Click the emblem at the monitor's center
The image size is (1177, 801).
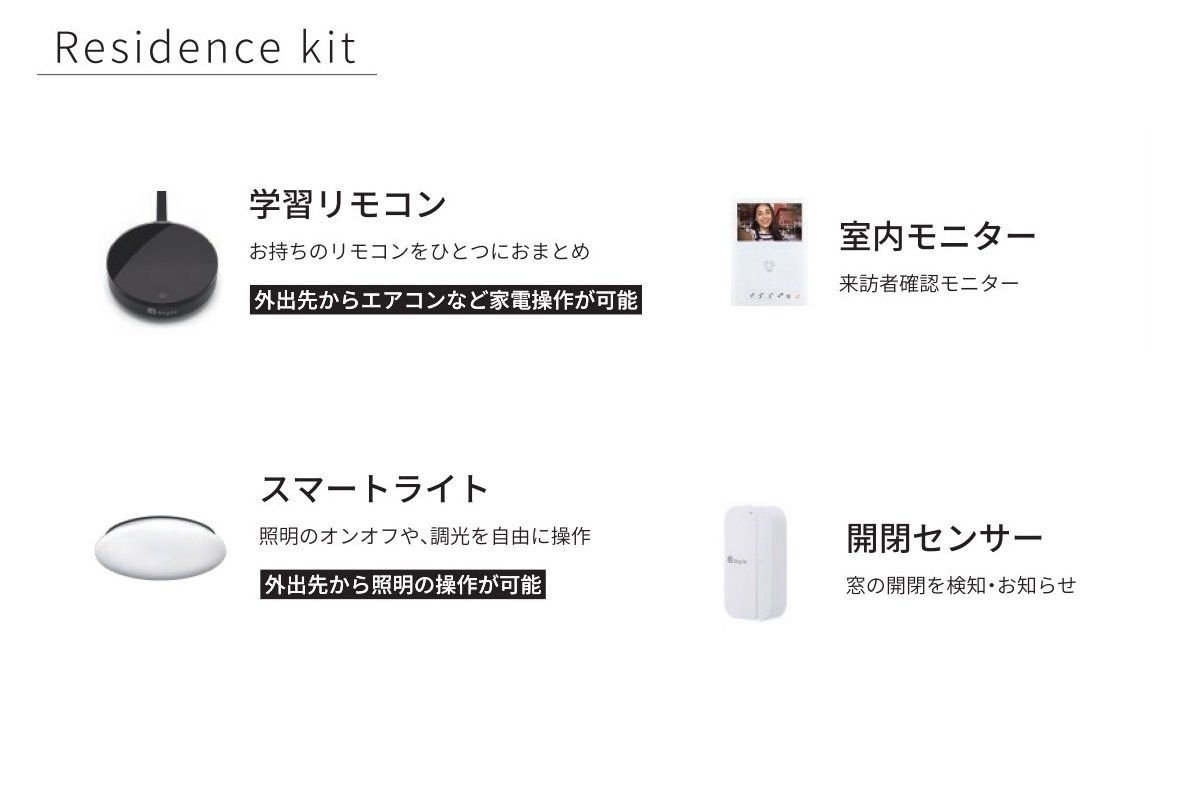769,267
